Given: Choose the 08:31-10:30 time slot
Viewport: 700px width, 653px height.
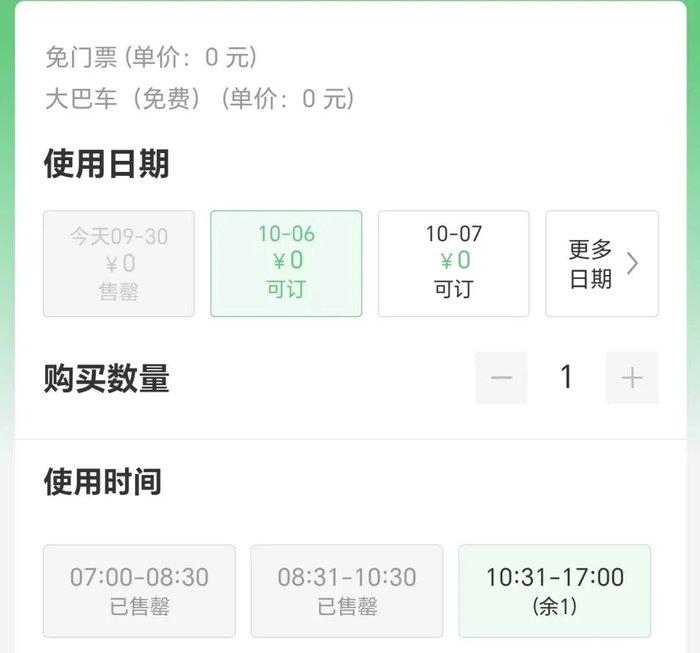Looking at the screenshot, I should pyautogui.click(x=347, y=591).
